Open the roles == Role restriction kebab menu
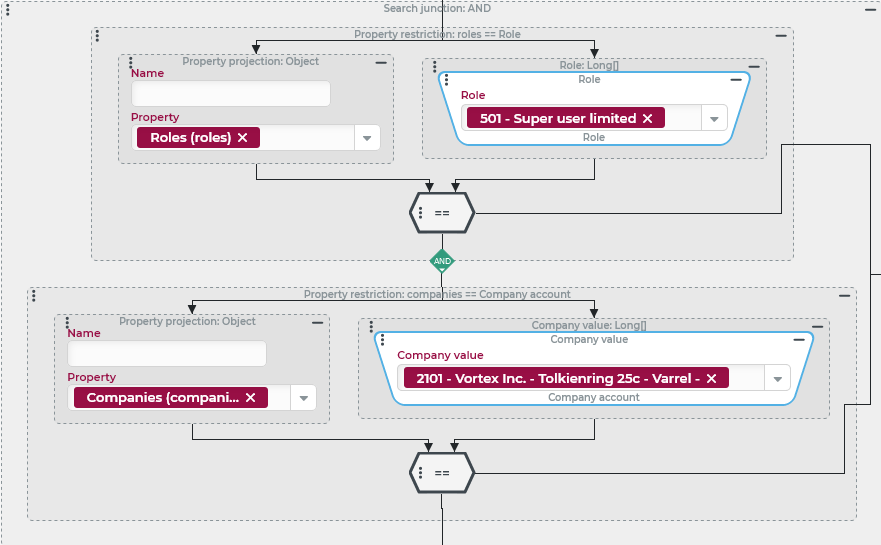The height and width of the screenshot is (545, 881). tap(97, 35)
